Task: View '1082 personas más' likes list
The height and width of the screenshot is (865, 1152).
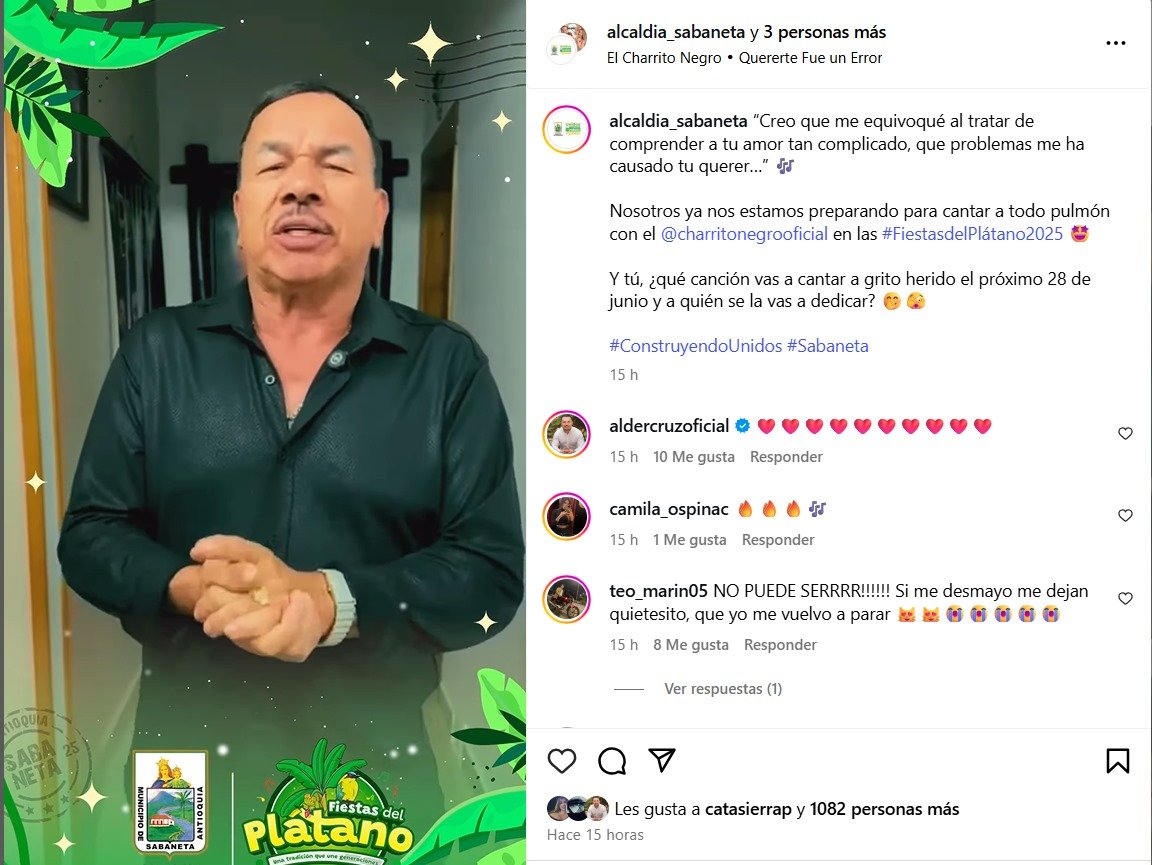Action: (x=885, y=809)
